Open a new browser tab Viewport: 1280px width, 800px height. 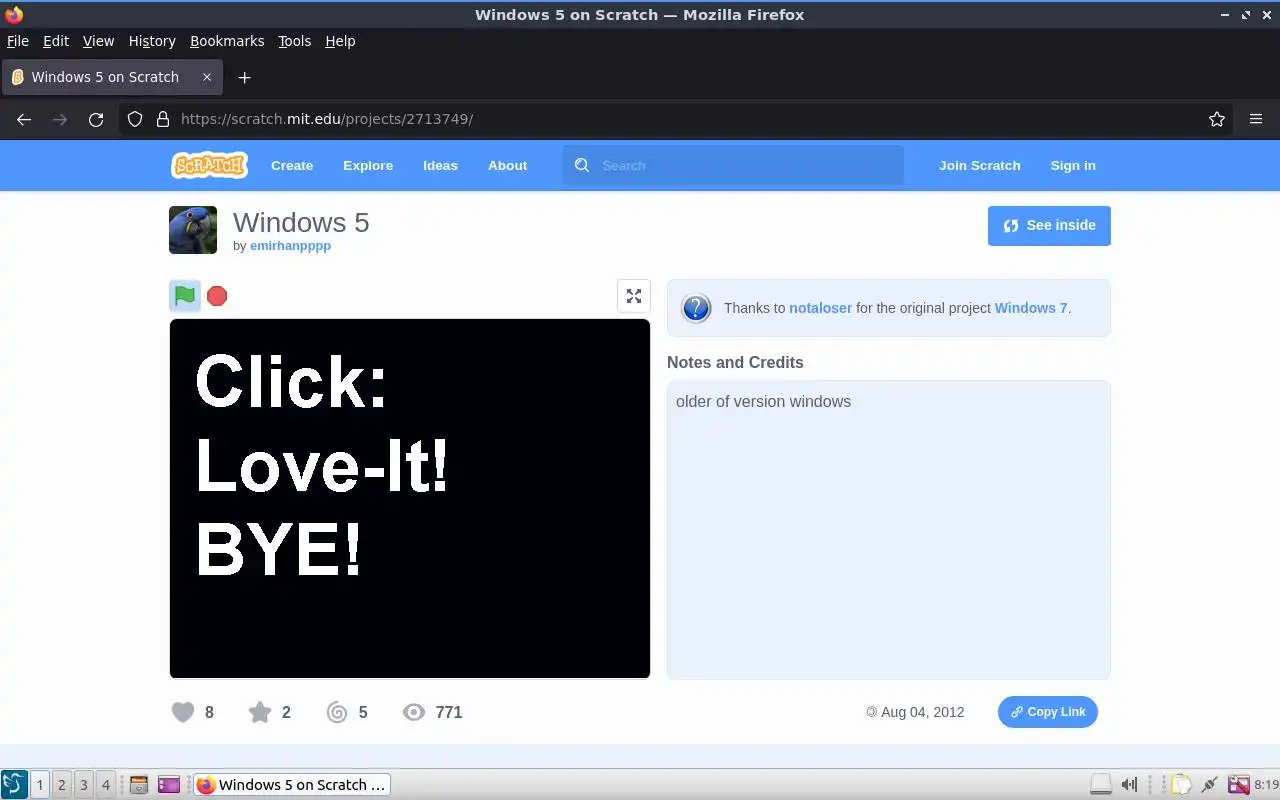(x=244, y=77)
